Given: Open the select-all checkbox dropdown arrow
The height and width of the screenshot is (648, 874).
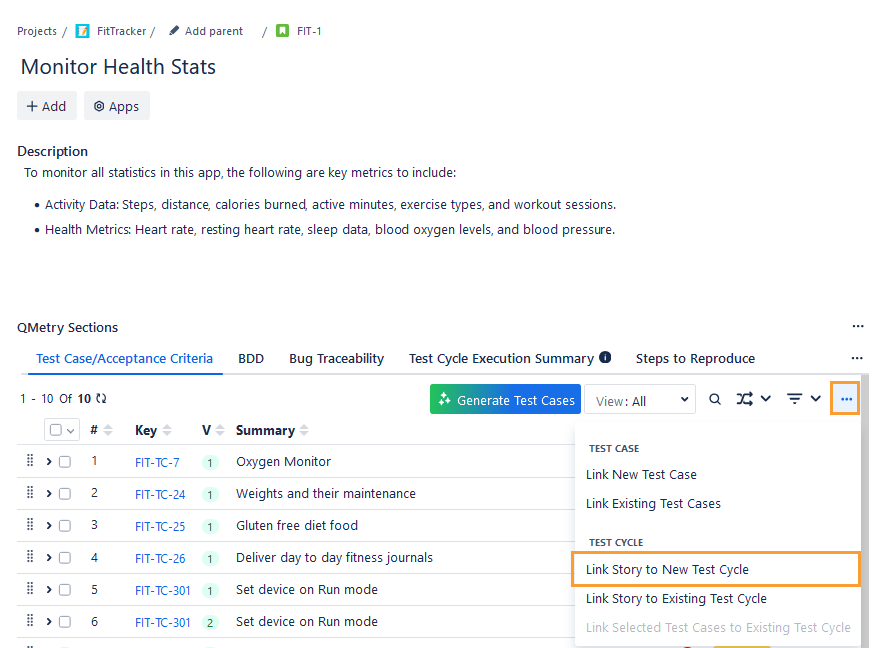Looking at the screenshot, I should click(x=70, y=429).
